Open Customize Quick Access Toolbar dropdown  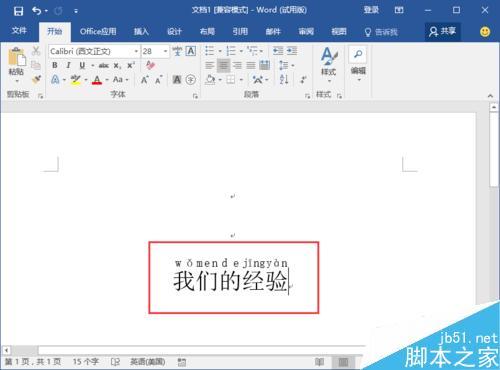76,11
